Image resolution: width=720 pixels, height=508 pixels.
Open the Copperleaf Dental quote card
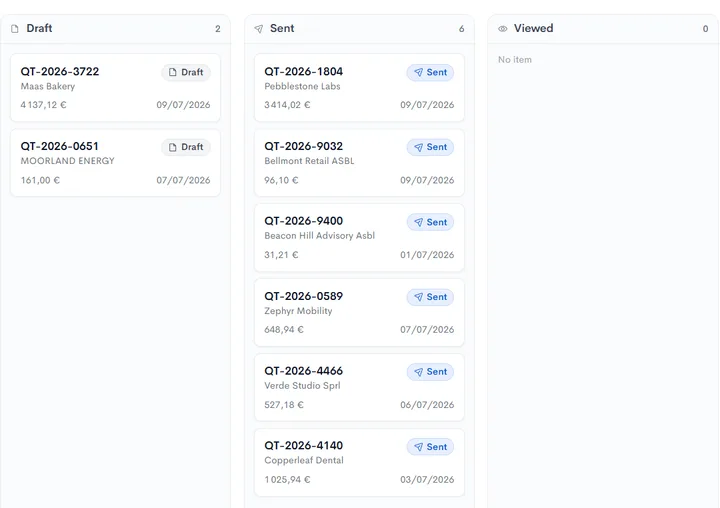click(x=359, y=462)
